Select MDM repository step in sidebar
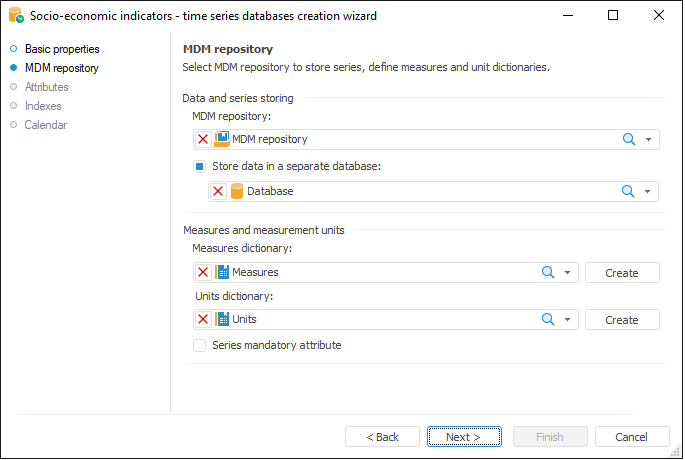 (x=61, y=68)
